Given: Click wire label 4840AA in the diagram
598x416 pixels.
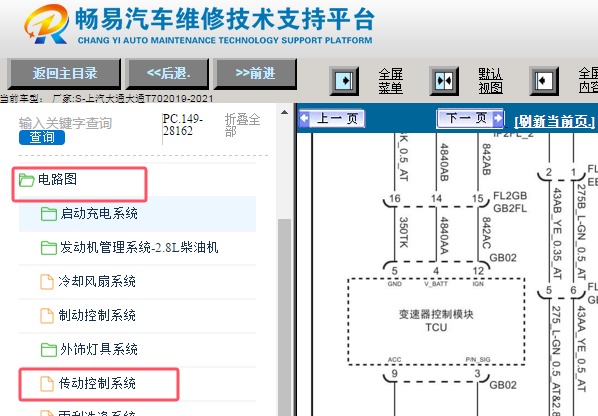Looking at the screenshot, I should 444,235.
